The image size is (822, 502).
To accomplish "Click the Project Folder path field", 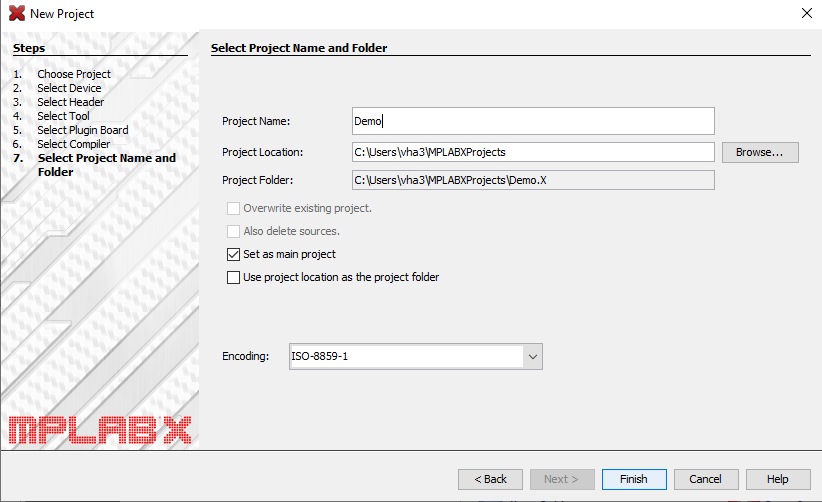I will click(x=533, y=180).
